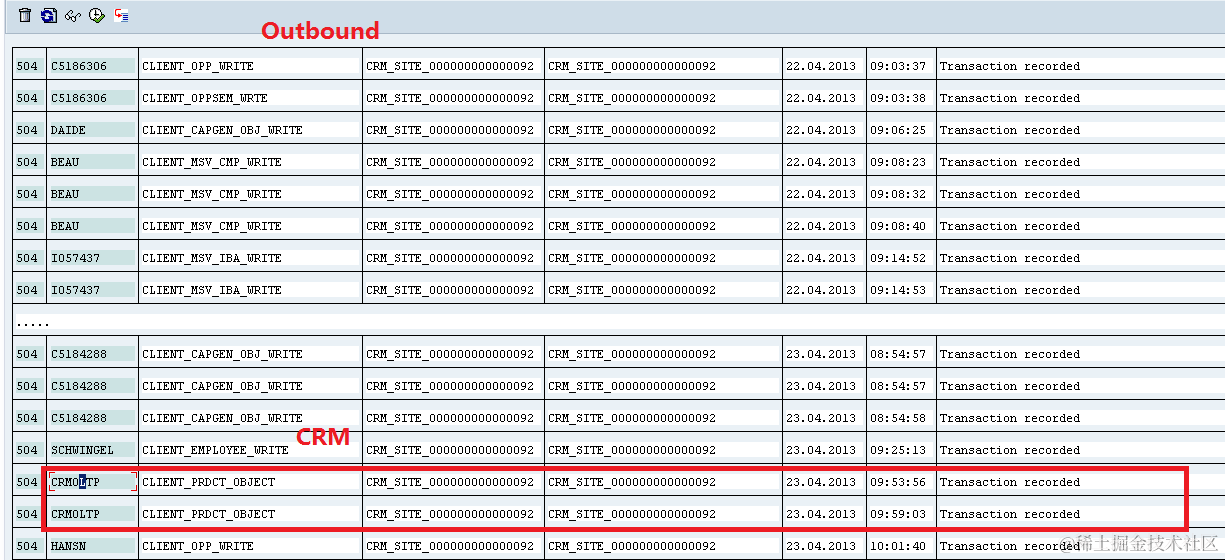The image size is (1225, 560).
Task: Click the clock with green checkmark icon
Action: click(97, 15)
